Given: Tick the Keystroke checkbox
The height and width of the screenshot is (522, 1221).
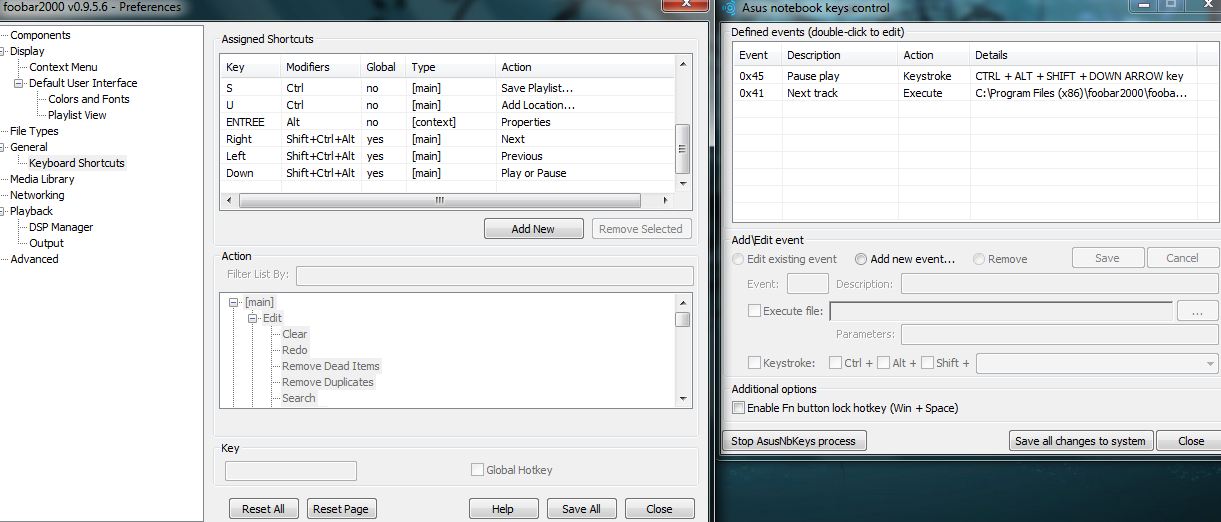Looking at the screenshot, I should click(x=754, y=363).
